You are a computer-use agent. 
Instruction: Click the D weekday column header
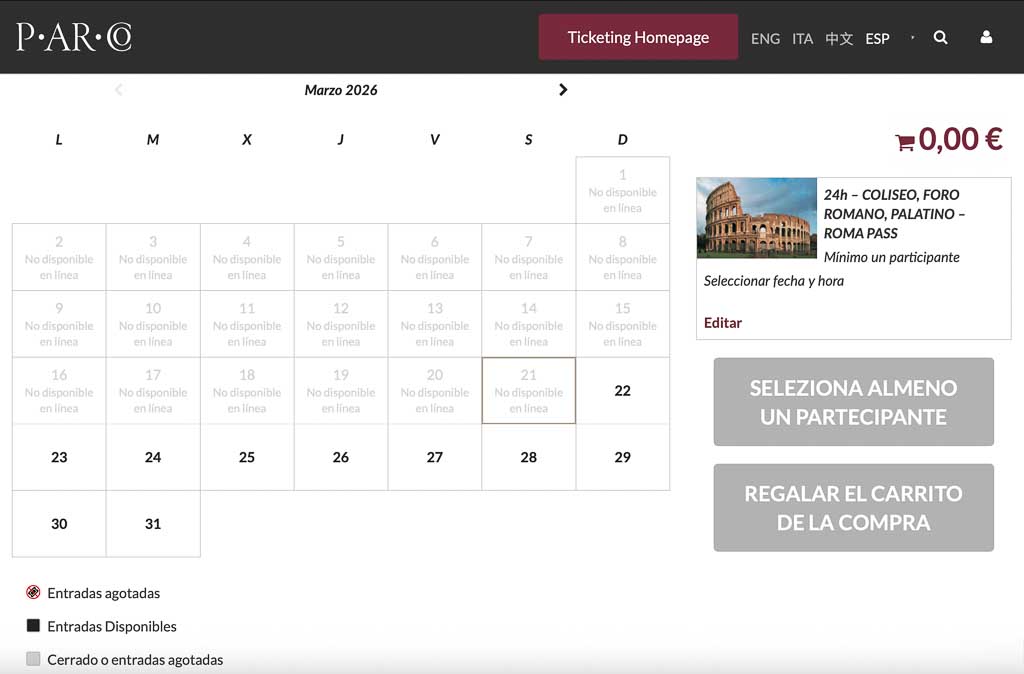(x=622, y=139)
